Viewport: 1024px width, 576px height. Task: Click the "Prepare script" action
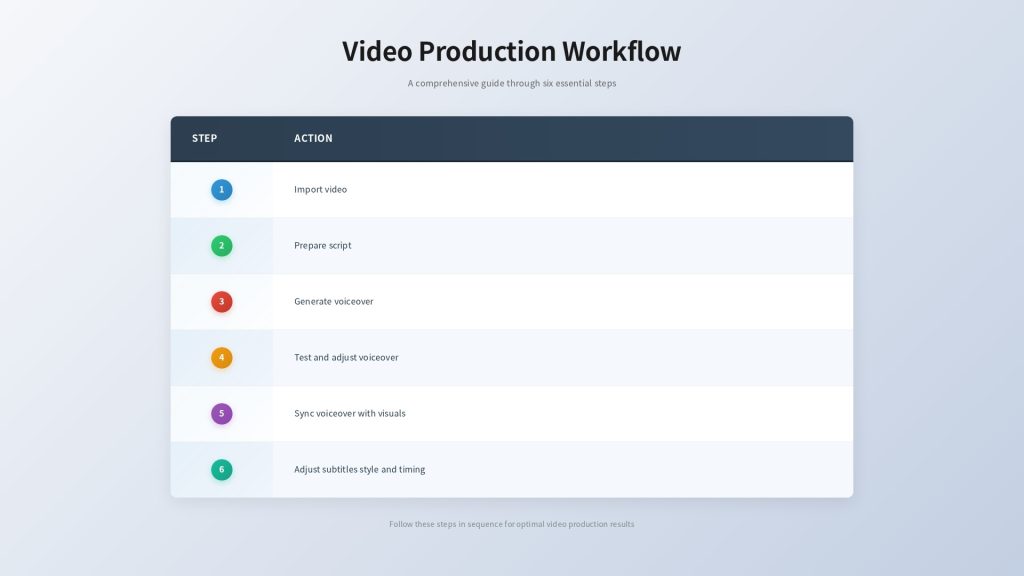coord(322,245)
